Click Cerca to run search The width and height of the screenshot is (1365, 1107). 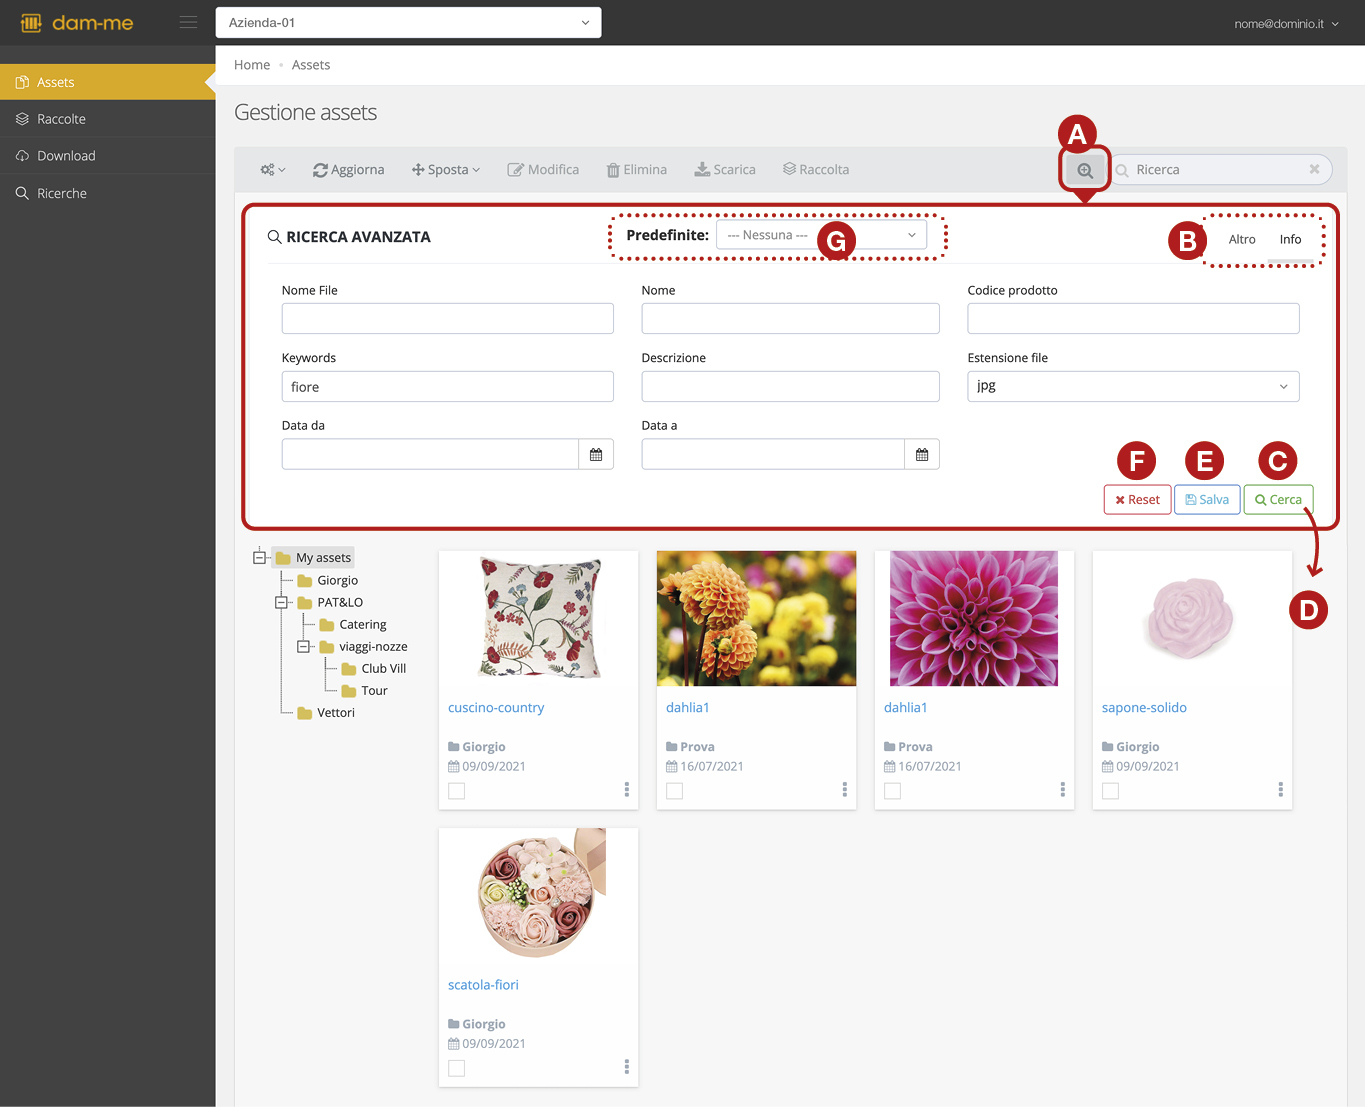tap(1279, 500)
